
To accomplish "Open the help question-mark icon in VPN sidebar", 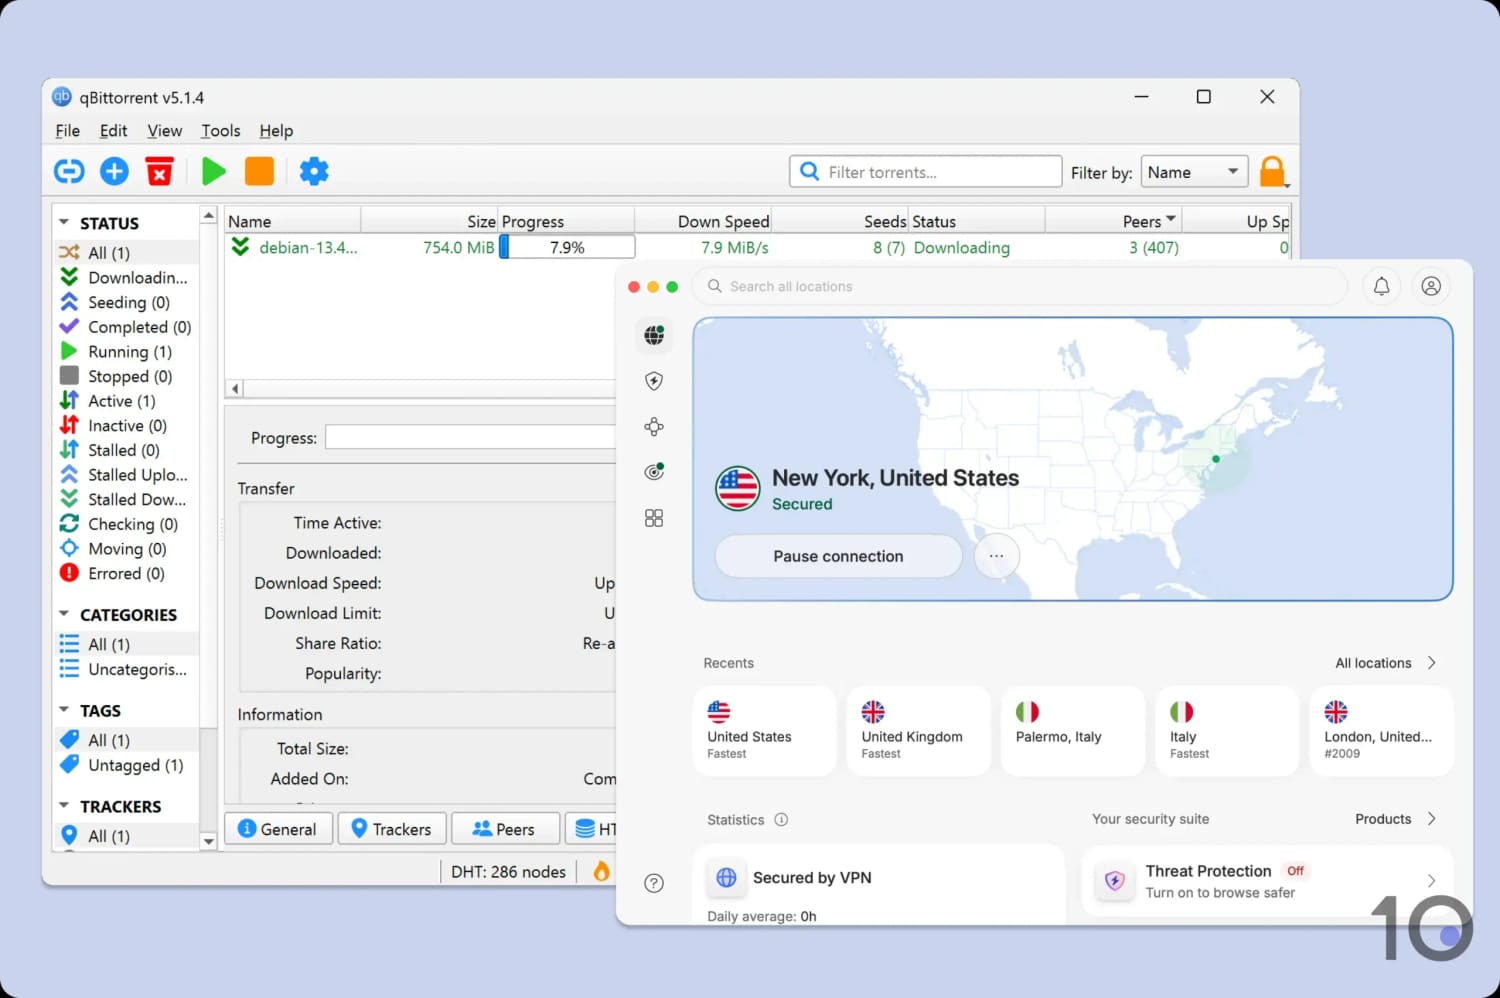I will click(654, 883).
